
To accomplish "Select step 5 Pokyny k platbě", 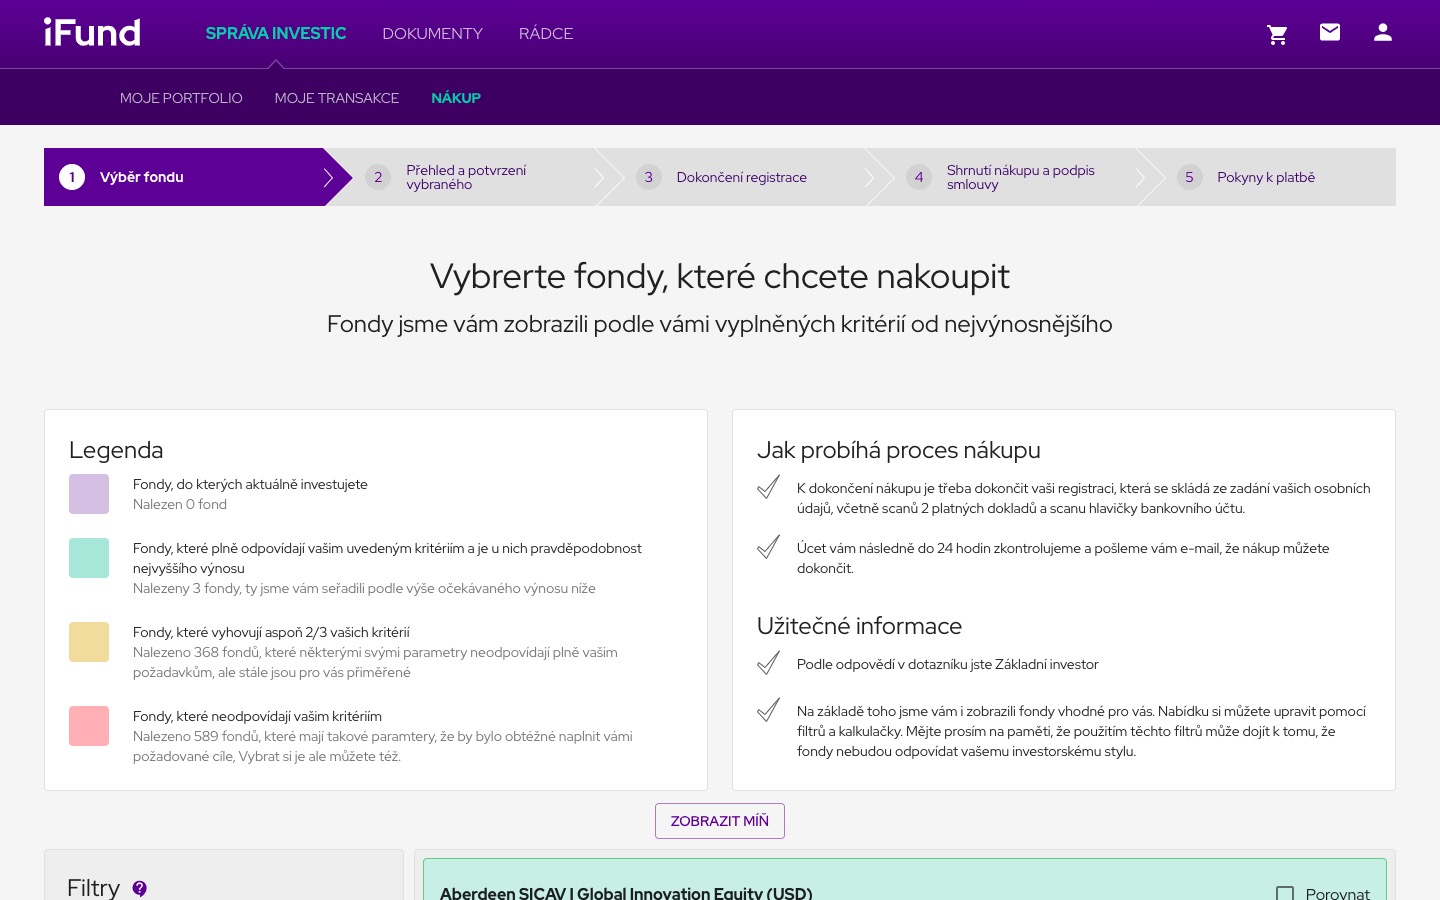I will [x=1266, y=177].
